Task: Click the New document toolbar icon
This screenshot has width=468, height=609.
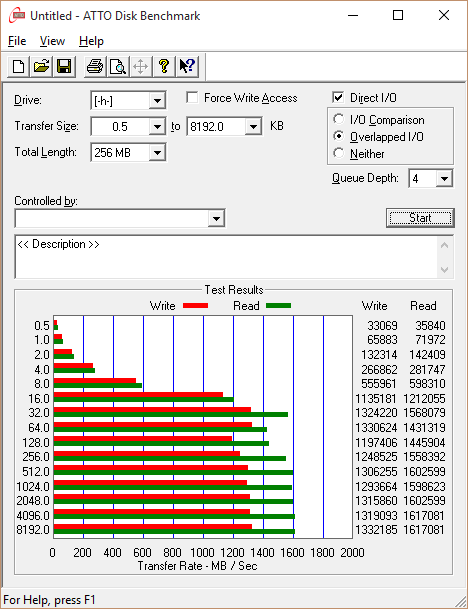Action: 18,66
